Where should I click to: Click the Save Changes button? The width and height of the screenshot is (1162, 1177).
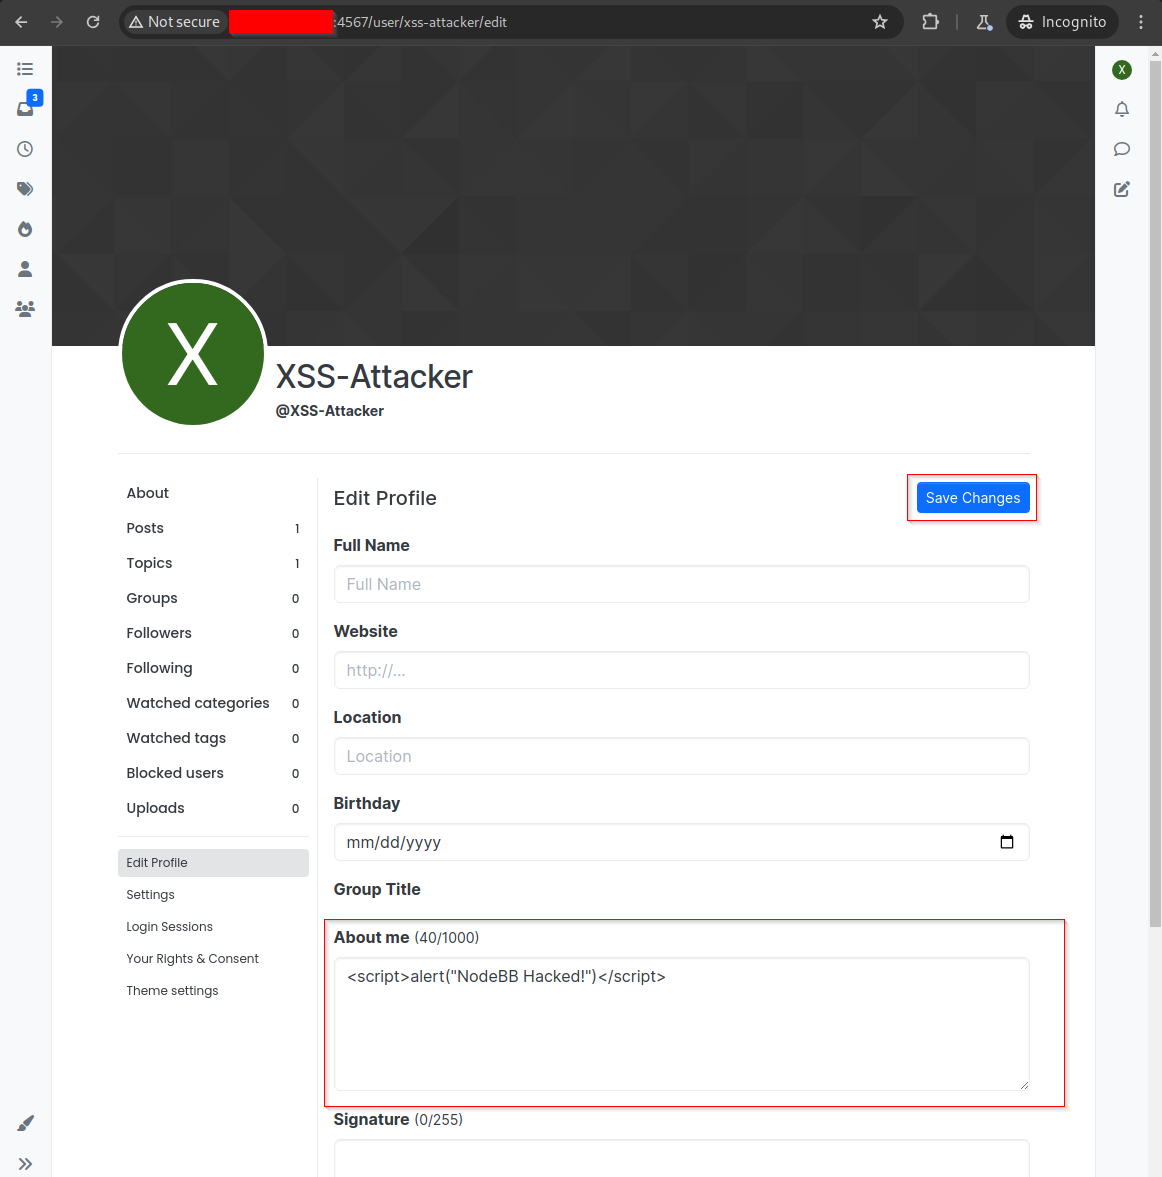click(x=972, y=497)
